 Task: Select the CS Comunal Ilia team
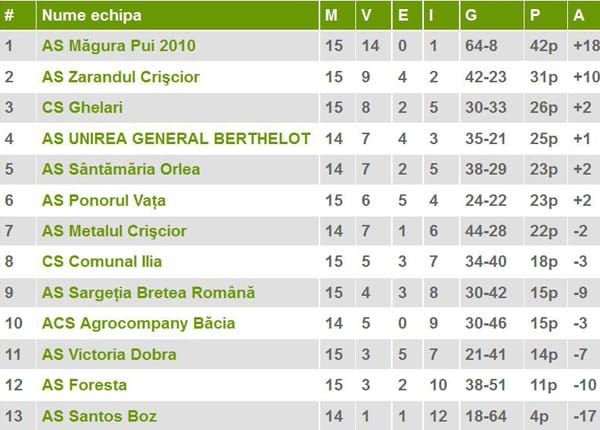(x=102, y=262)
